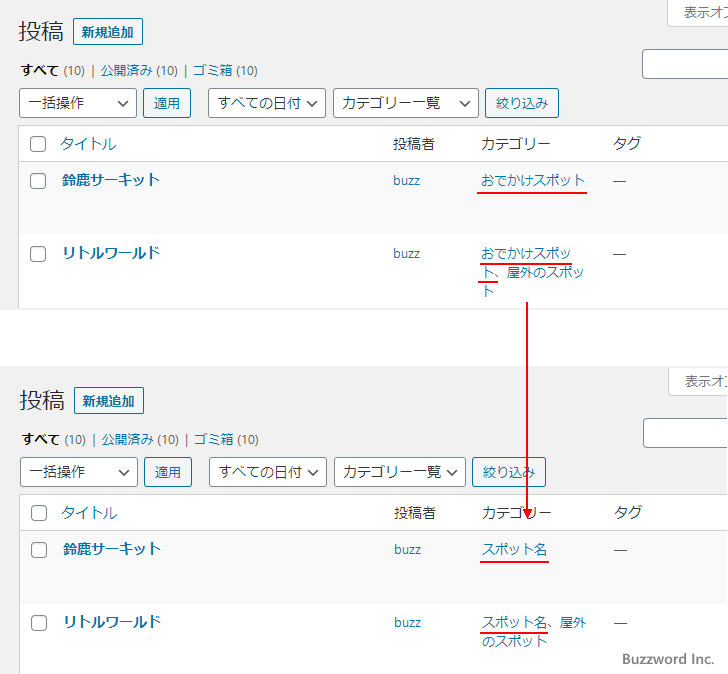This screenshot has height=674, width=728.
Task: Open the 鈴鹿サーキット post title in the lower list
Action: pos(112,549)
